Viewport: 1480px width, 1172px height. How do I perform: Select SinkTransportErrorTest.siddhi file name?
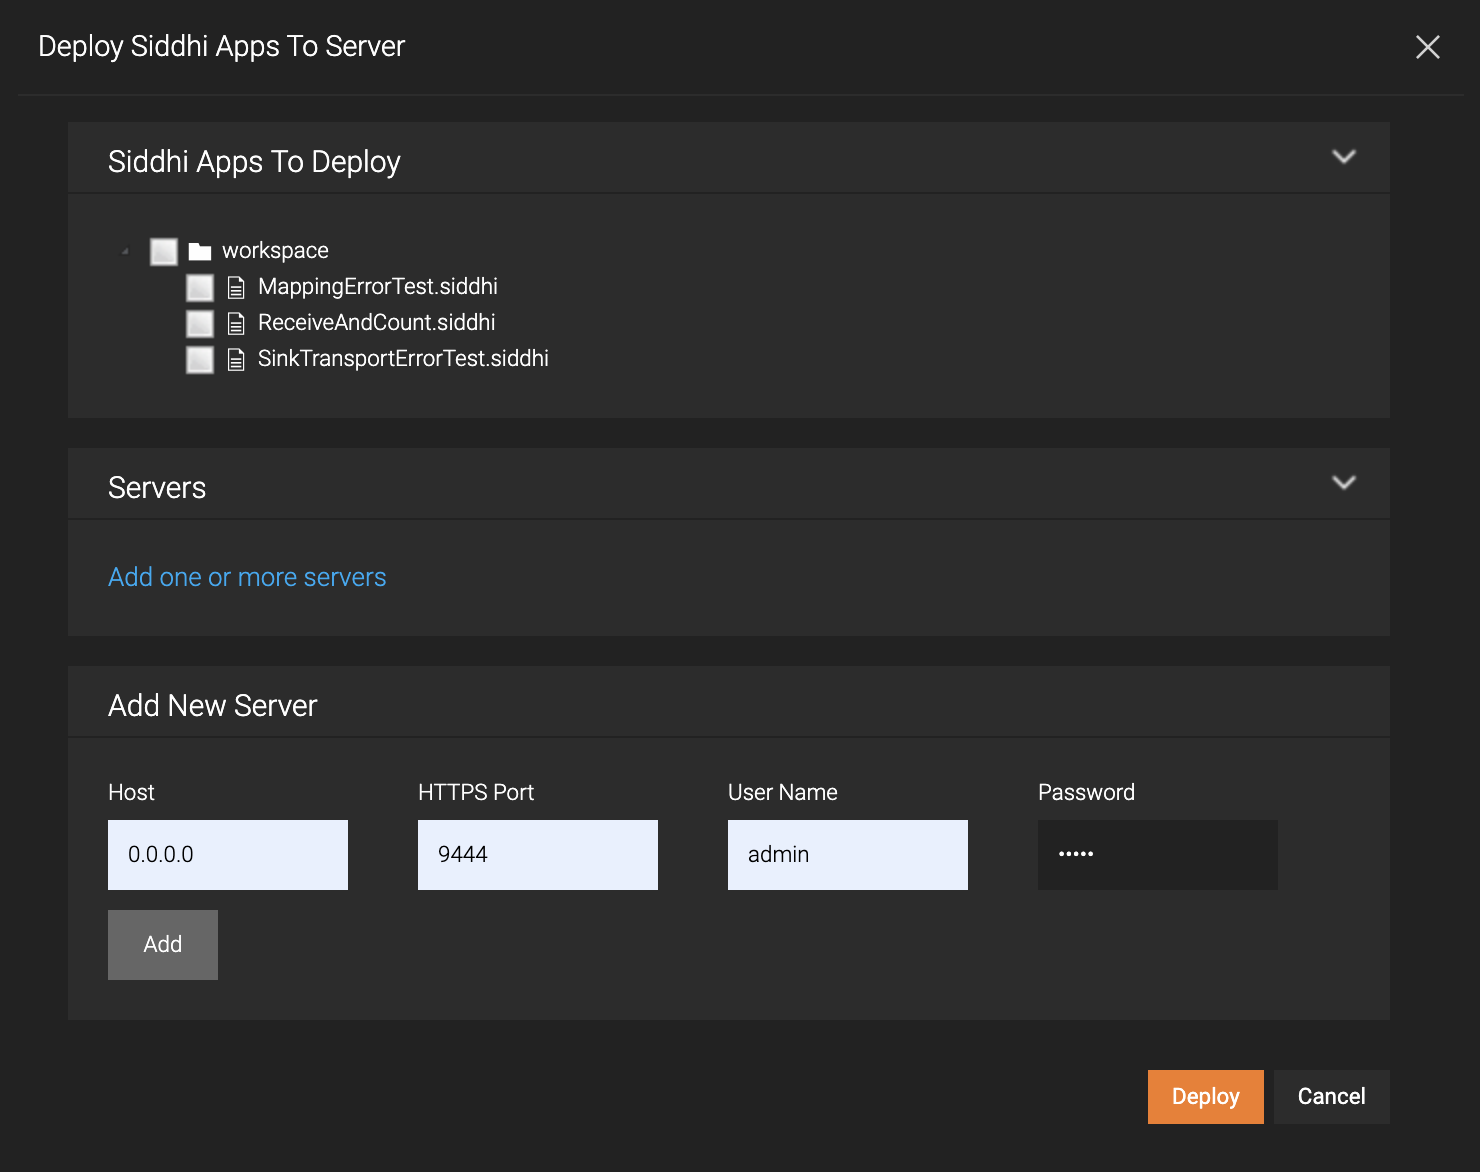(x=403, y=358)
